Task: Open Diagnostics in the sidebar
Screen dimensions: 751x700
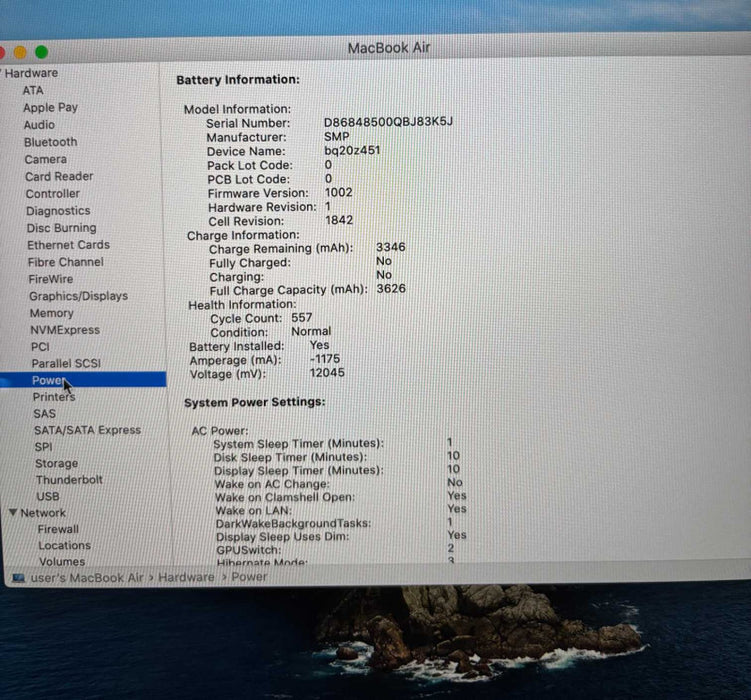Action: coord(58,211)
